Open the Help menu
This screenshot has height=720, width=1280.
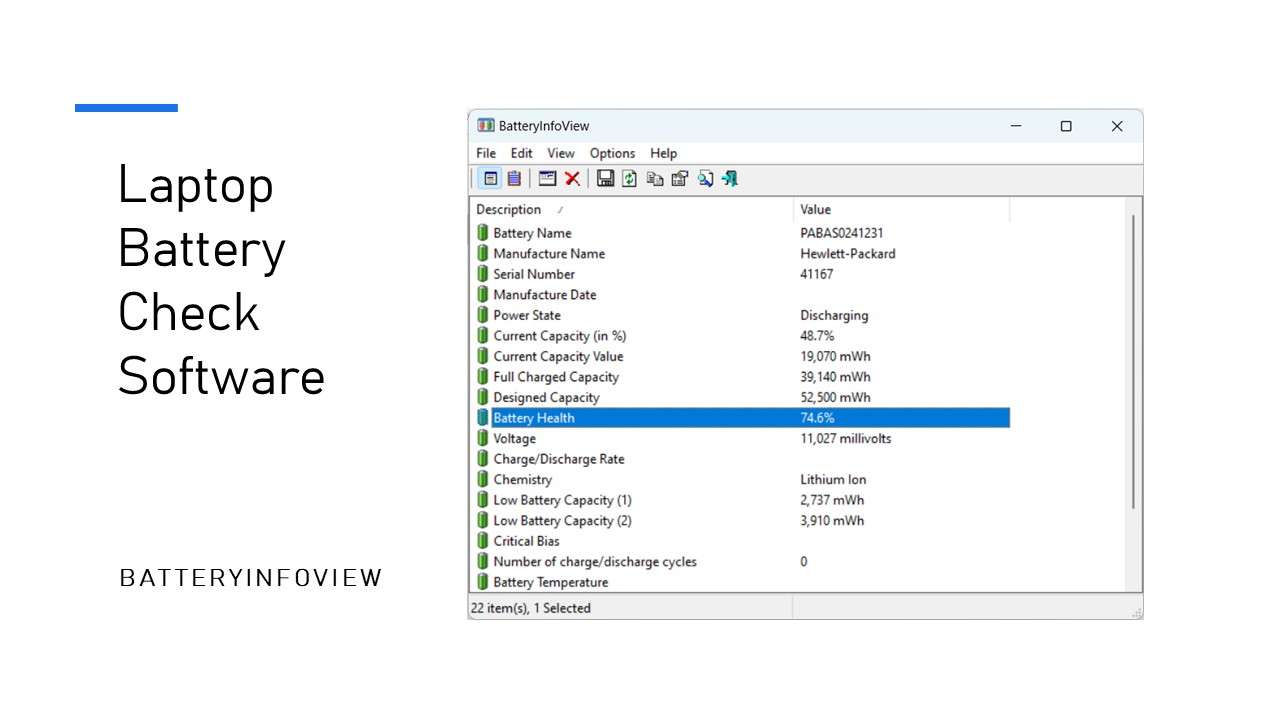(663, 153)
